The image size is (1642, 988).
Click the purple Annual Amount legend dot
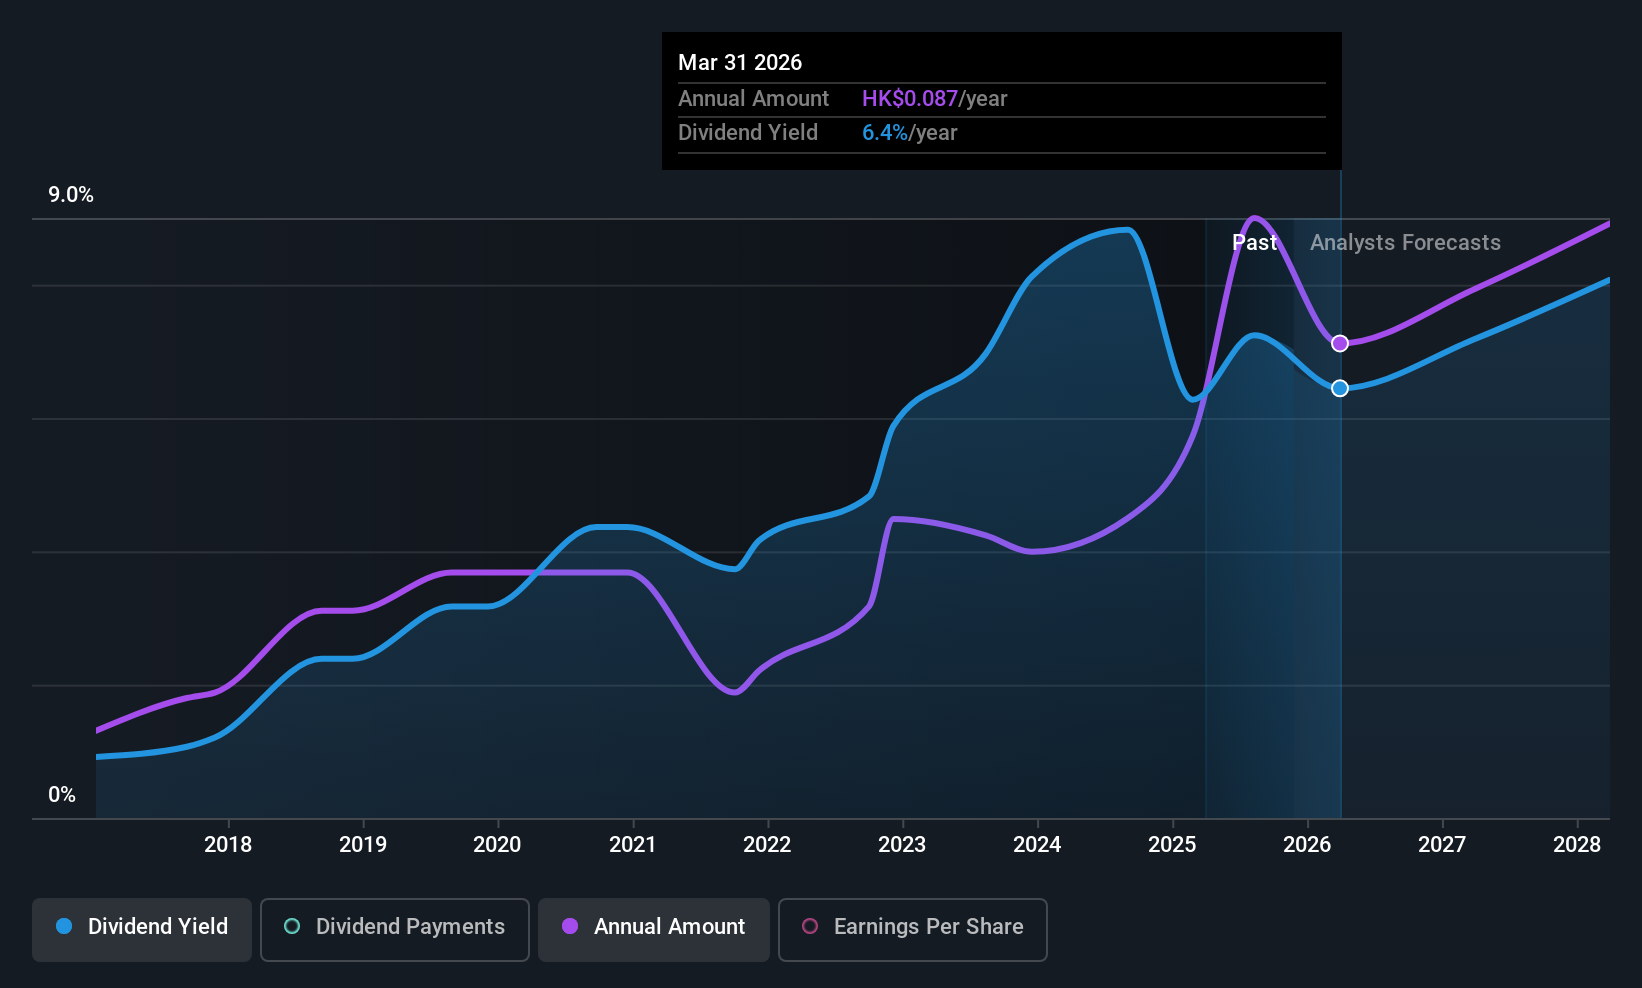[x=569, y=927]
